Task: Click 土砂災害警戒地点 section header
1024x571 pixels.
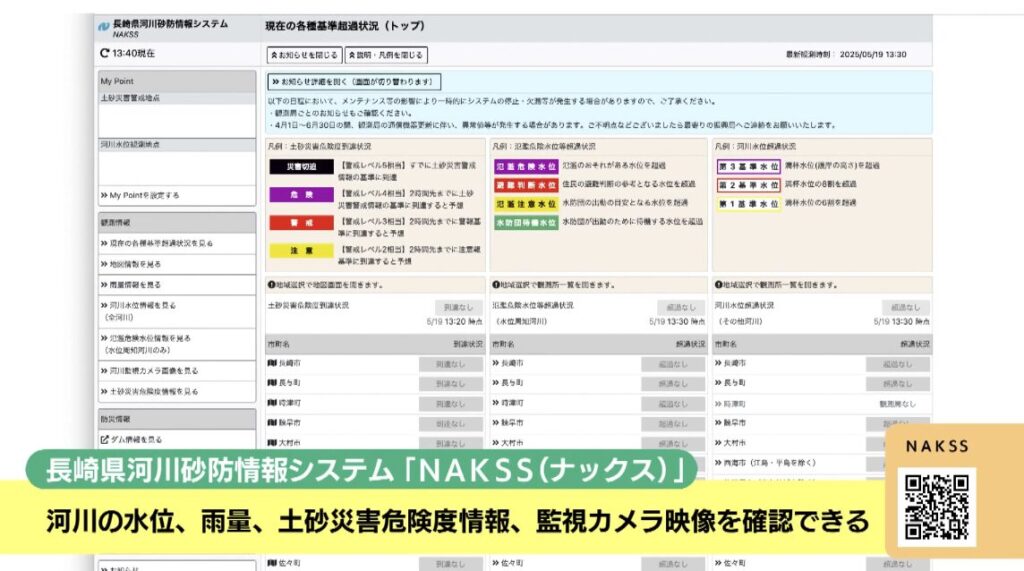Action: [x=177, y=98]
